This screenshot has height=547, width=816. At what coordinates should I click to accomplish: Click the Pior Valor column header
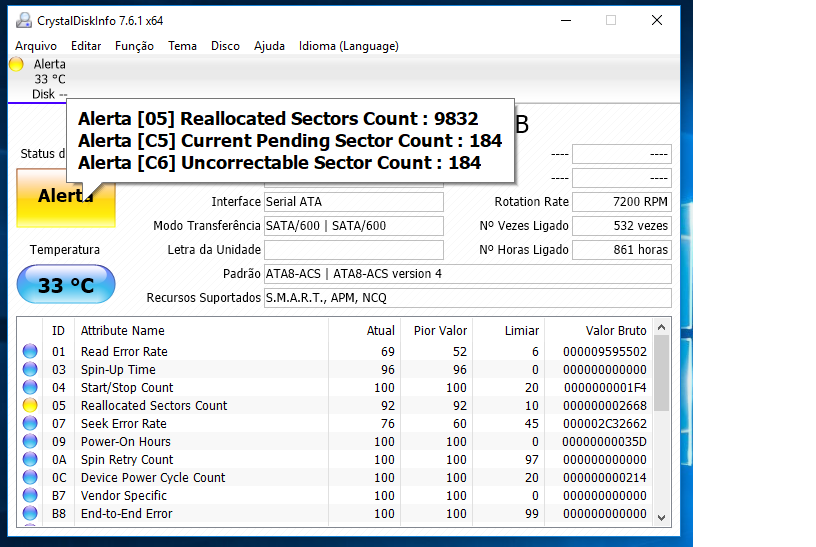(x=436, y=330)
